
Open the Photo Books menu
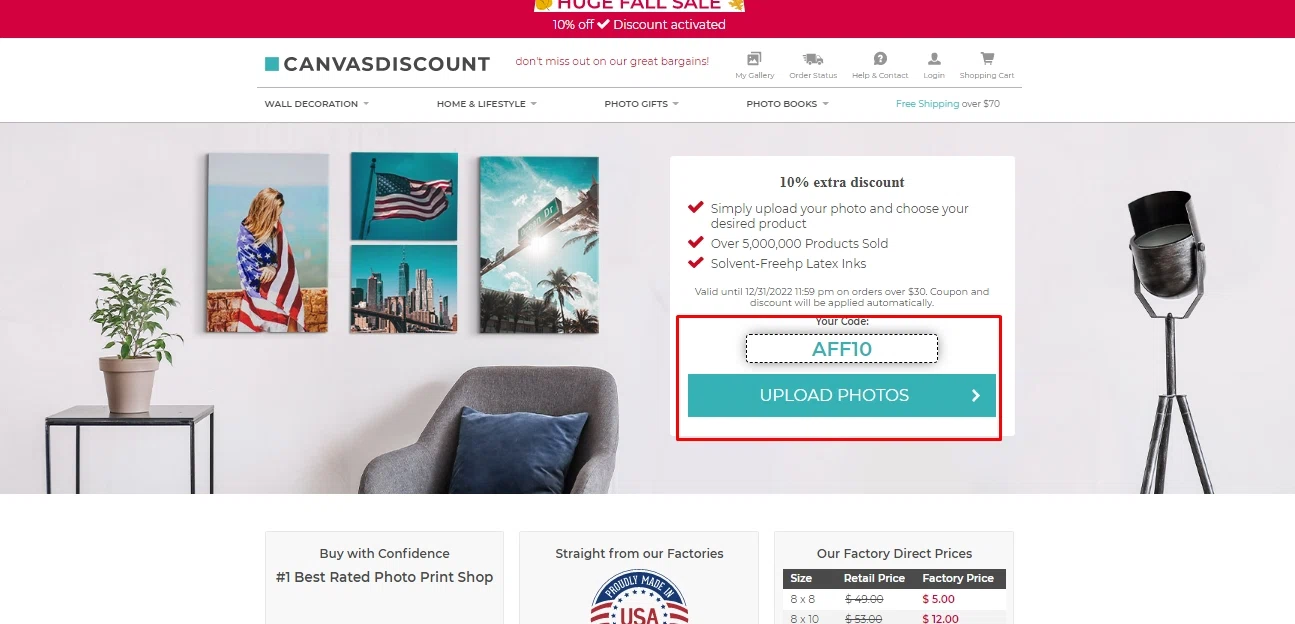pyautogui.click(x=788, y=104)
